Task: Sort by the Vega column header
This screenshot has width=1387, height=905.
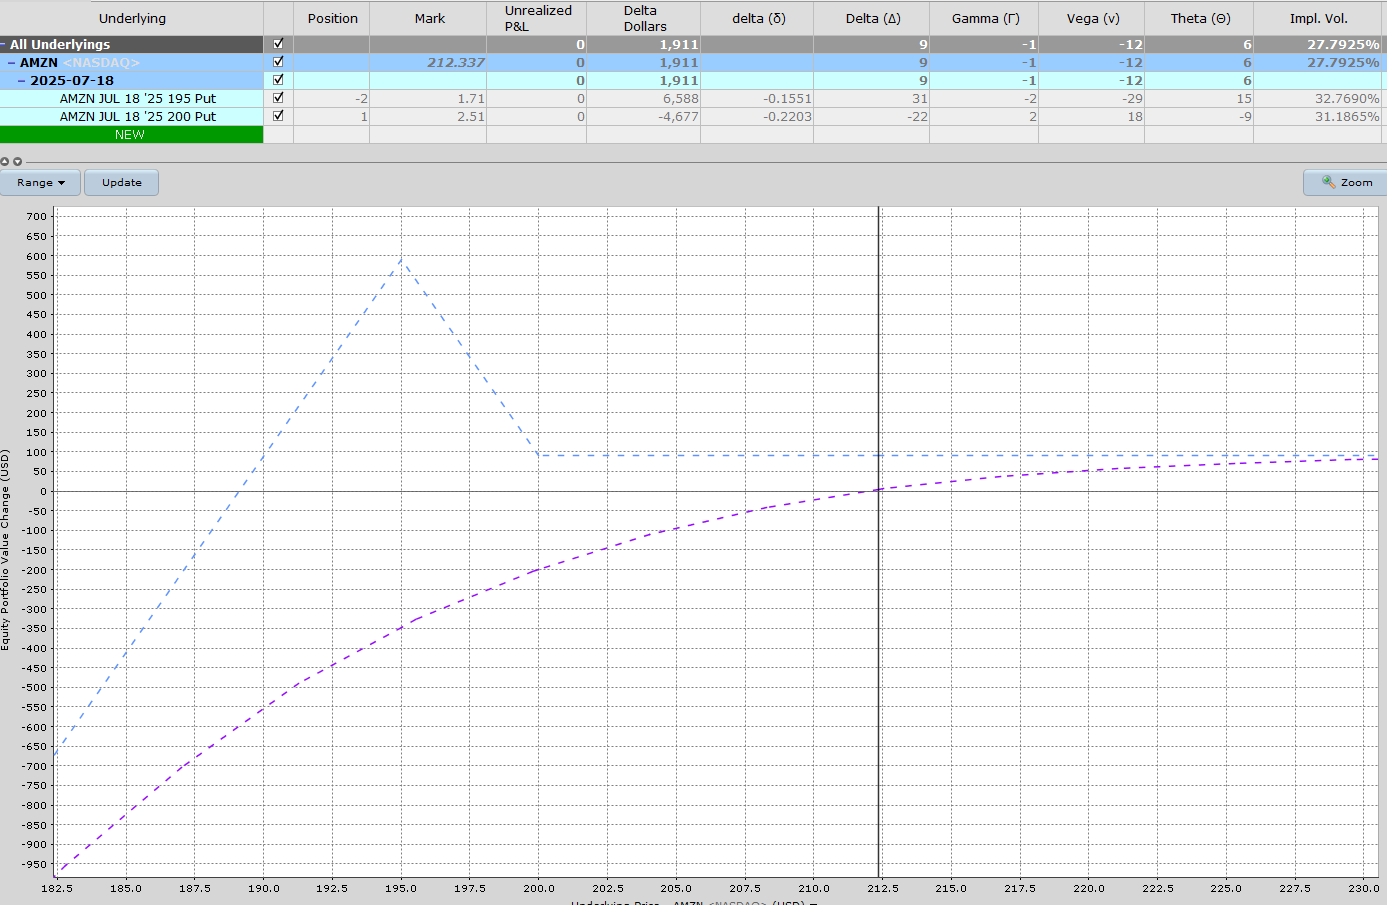Action: (1091, 18)
